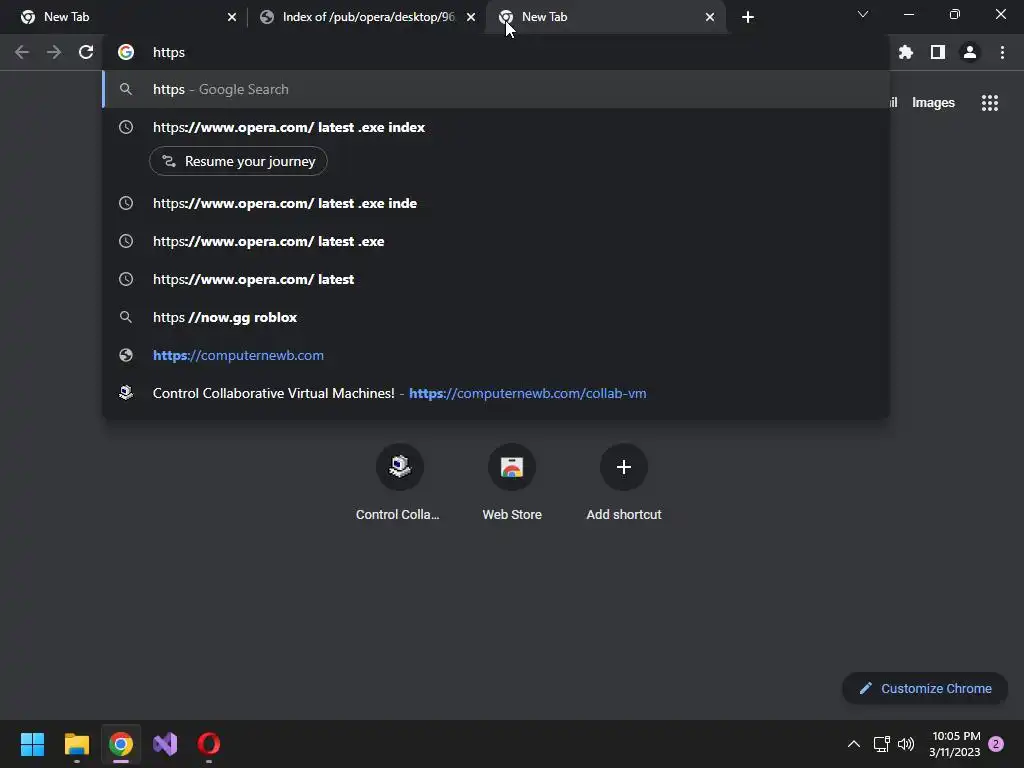The height and width of the screenshot is (768, 1024).
Task: Open notification badge showing 2
Action: coord(996,744)
